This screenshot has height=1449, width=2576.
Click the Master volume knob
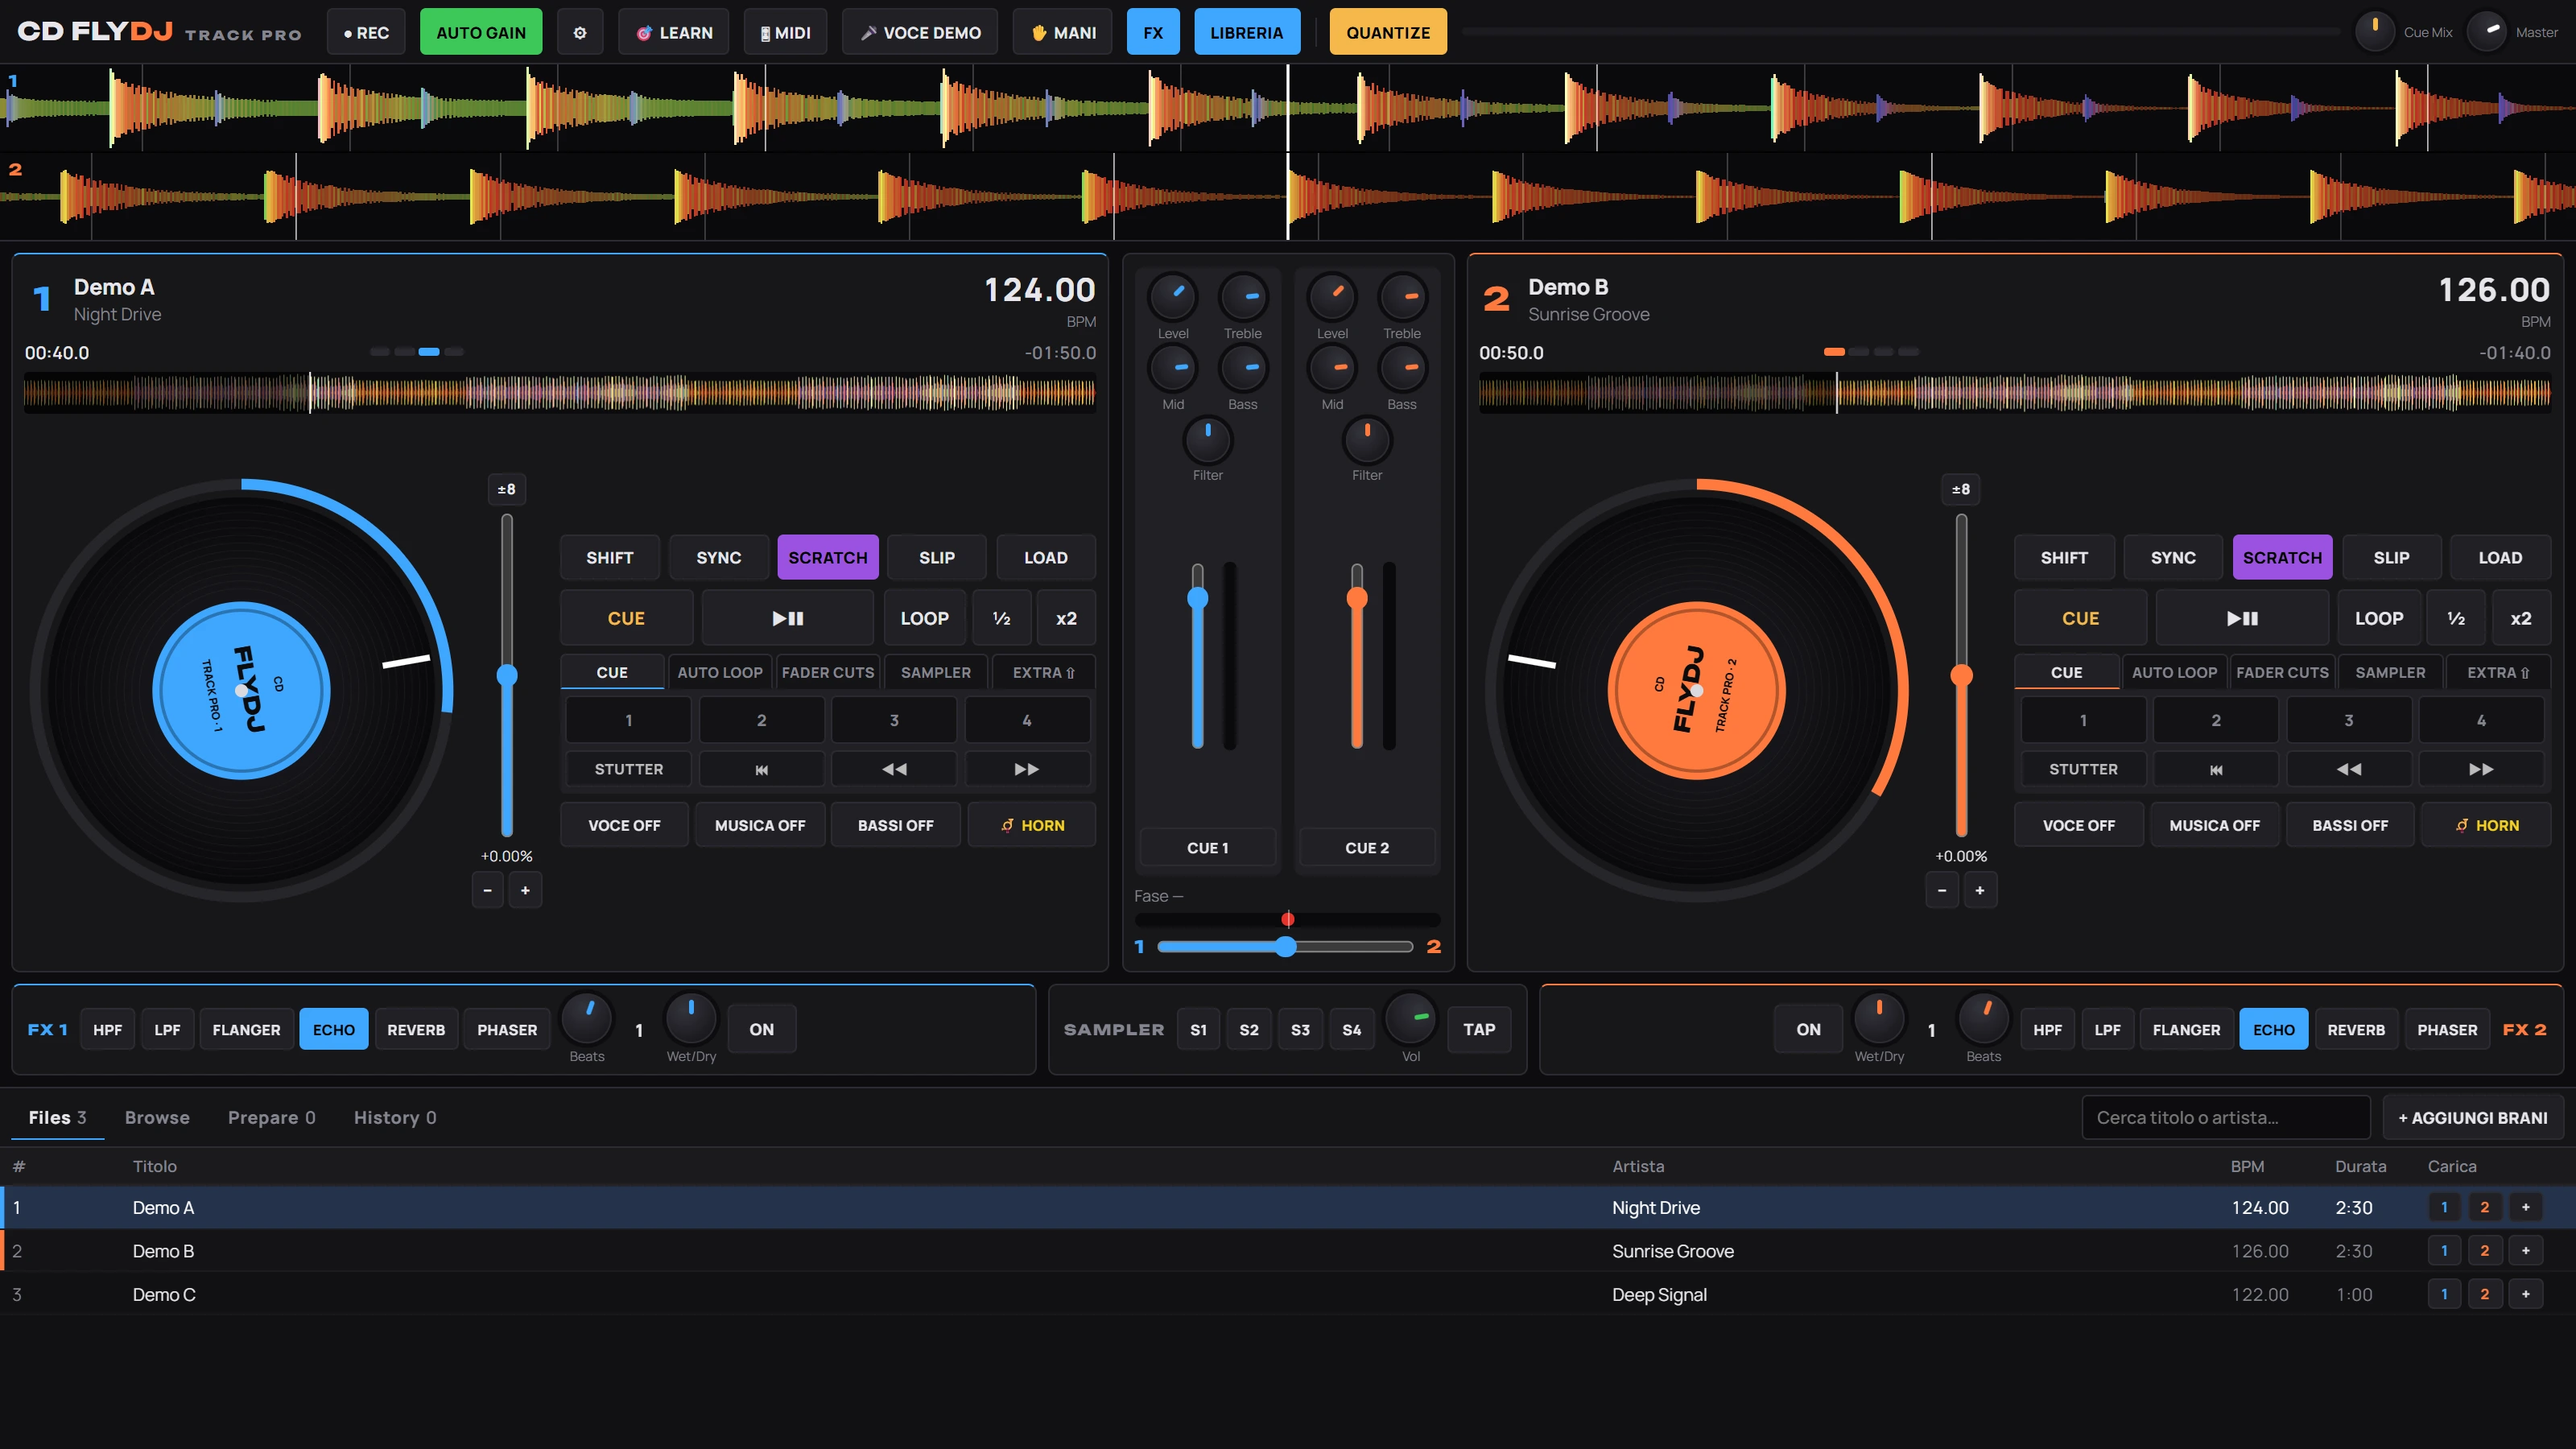[x=2487, y=32]
